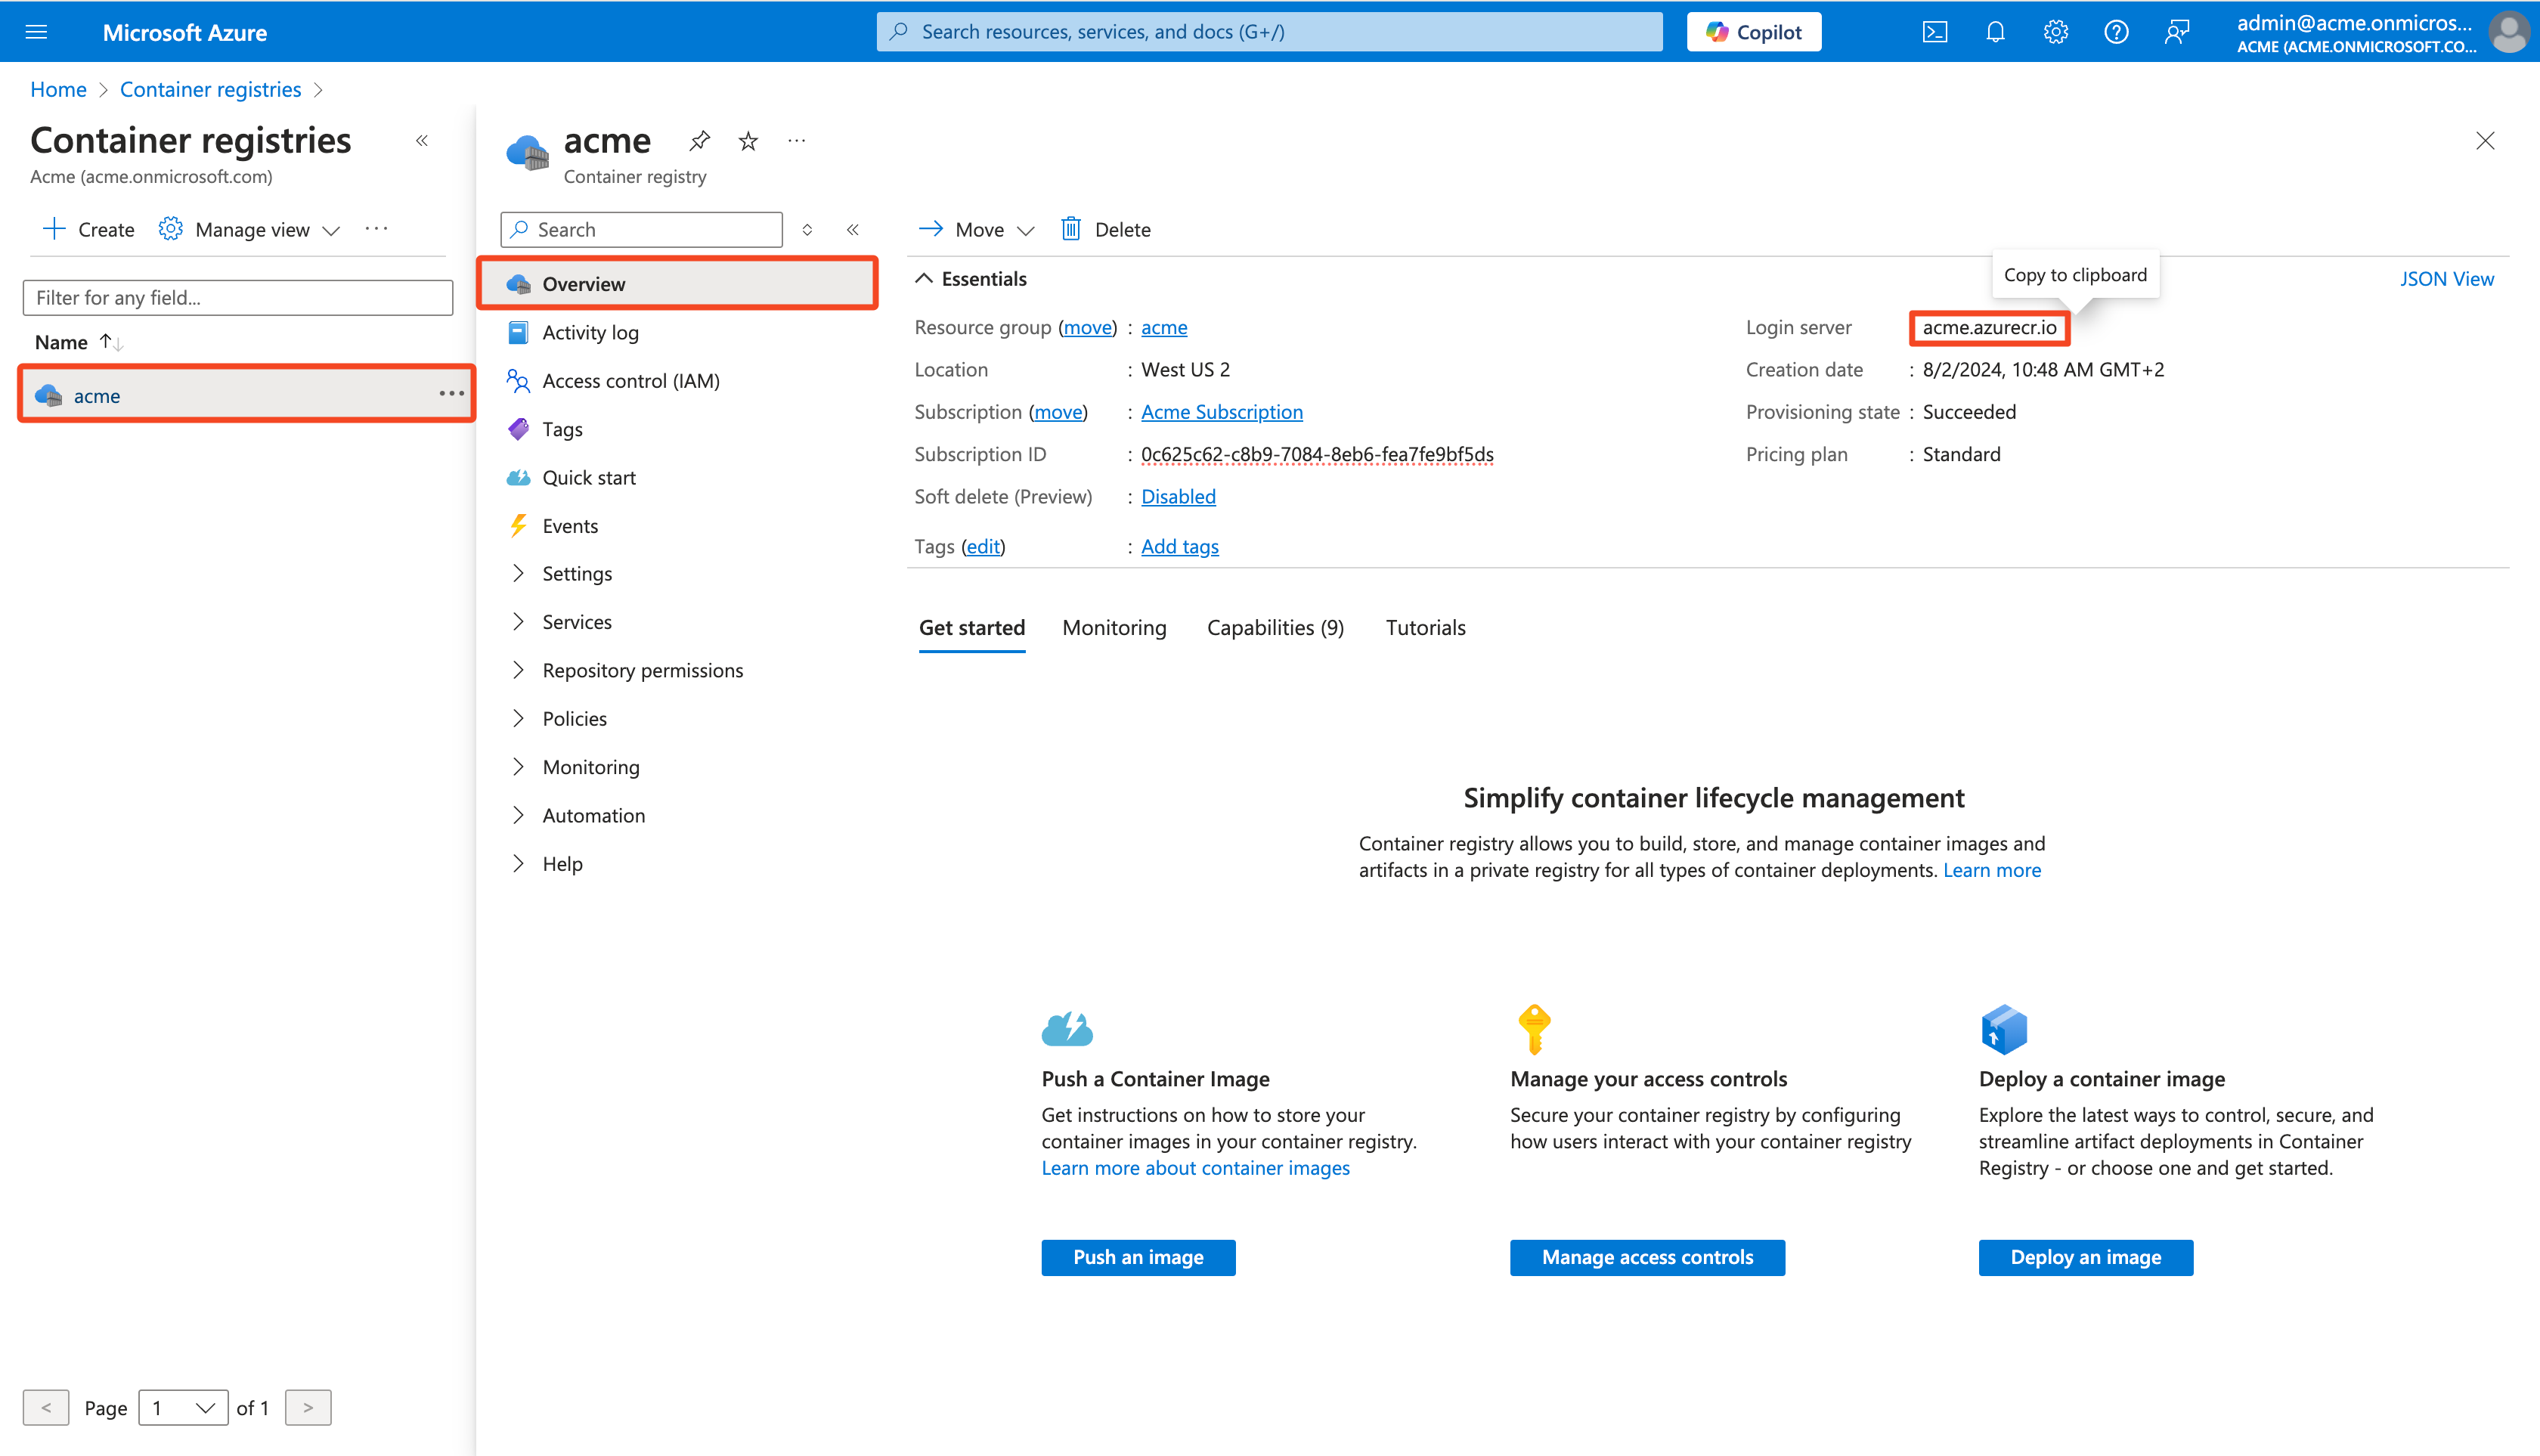The height and width of the screenshot is (1456, 2540).
Task: Click Home breadcrumb link
Action: click(58, 89)
